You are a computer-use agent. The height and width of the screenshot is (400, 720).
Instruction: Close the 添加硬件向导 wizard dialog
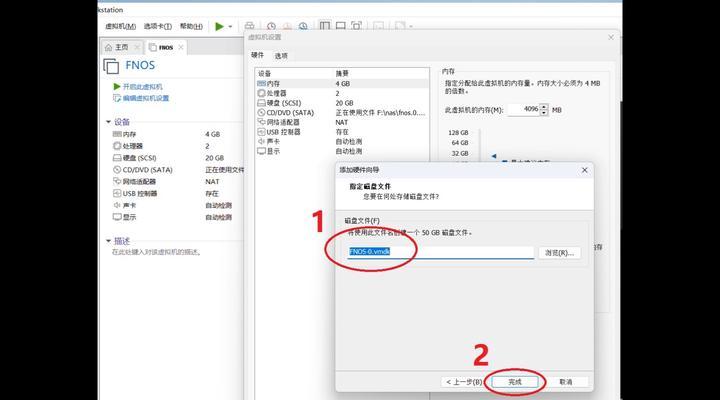tap(585, 170)
